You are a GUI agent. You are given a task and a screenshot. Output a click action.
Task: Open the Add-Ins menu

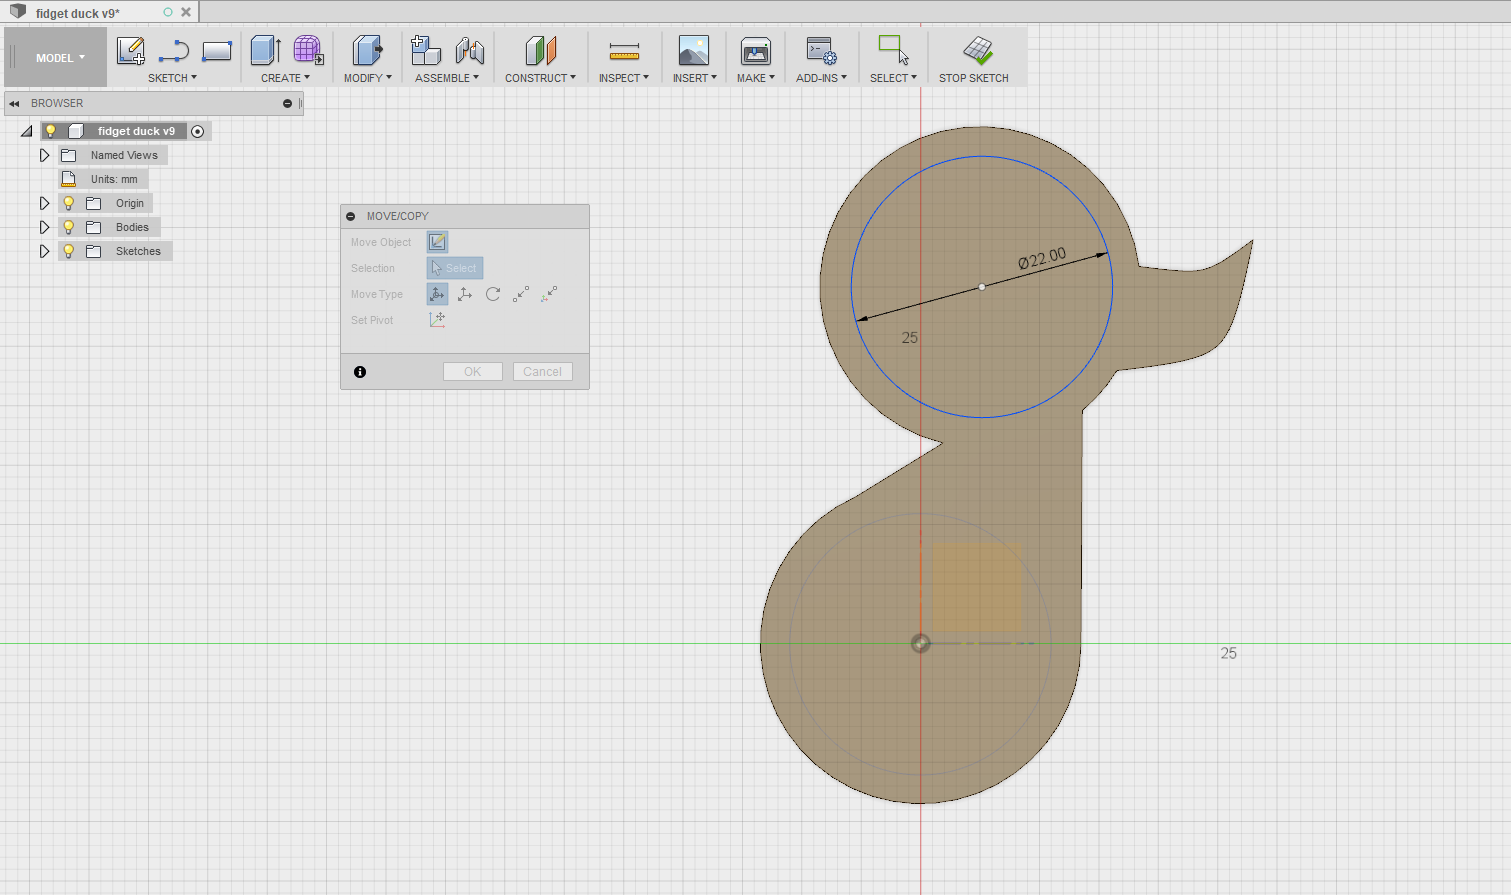click(821, 78)
